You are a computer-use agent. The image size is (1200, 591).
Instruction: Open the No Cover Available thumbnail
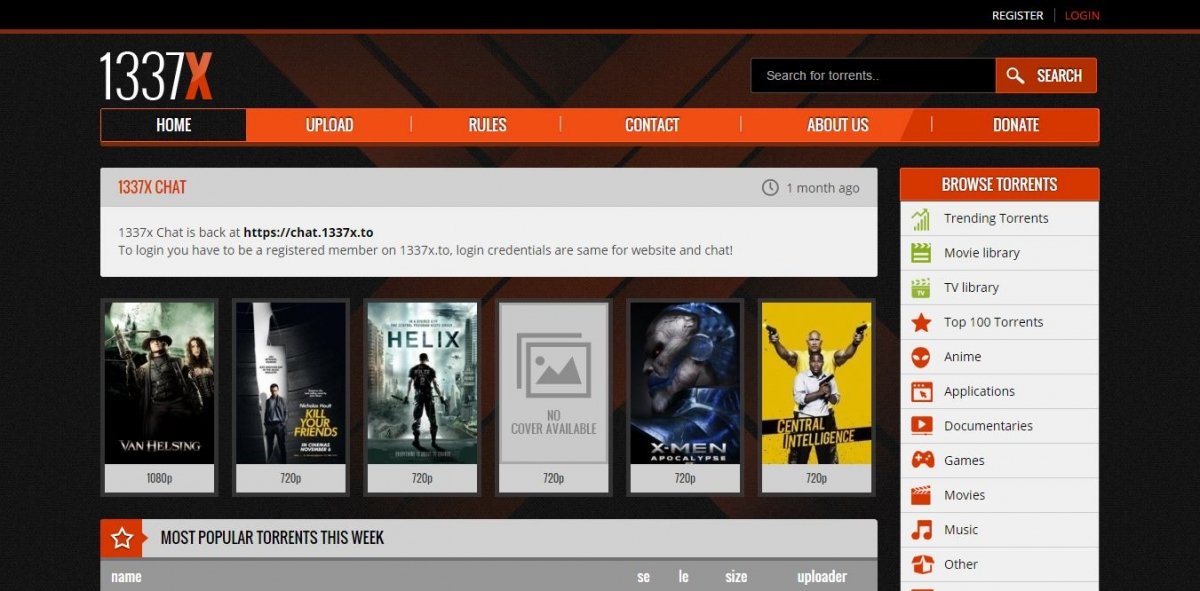(554, 383)
